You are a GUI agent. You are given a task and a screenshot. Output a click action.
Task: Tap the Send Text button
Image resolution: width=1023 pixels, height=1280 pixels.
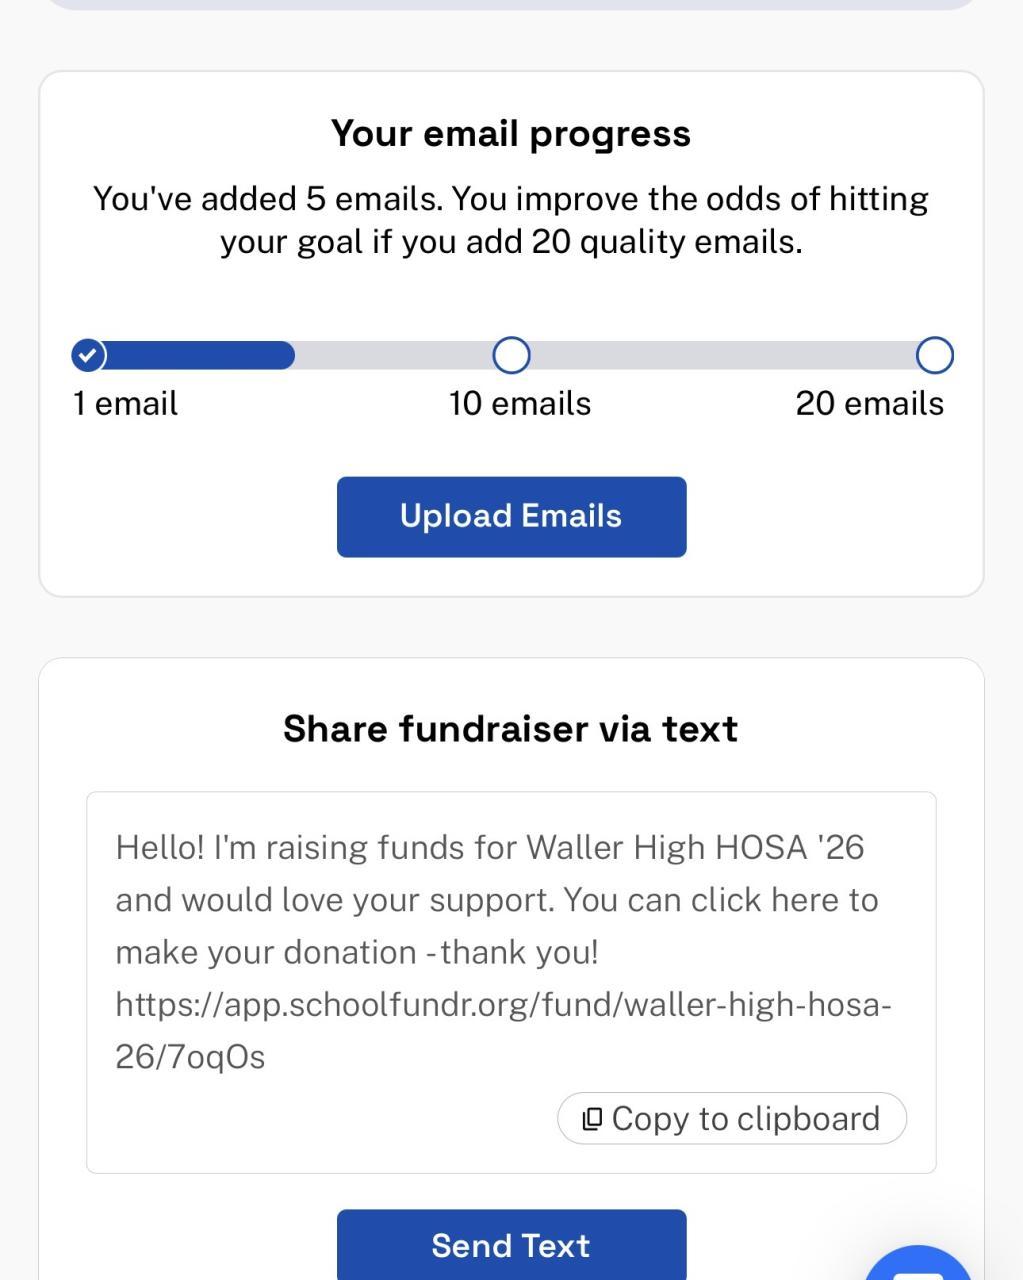pyautogui.click(x=511, y=1245)
